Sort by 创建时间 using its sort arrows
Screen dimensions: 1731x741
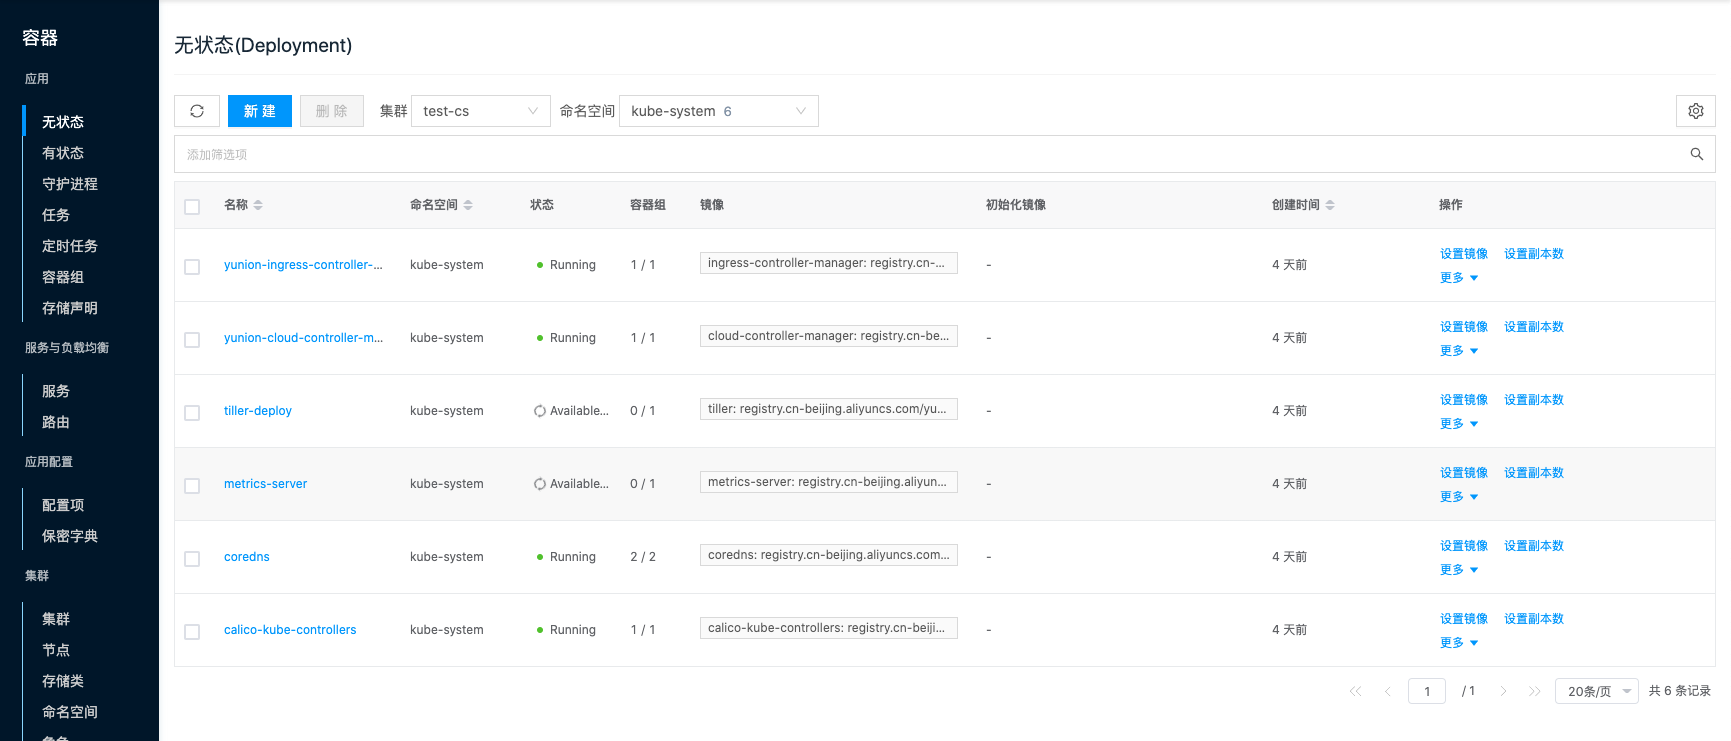tap(1330, 205)
